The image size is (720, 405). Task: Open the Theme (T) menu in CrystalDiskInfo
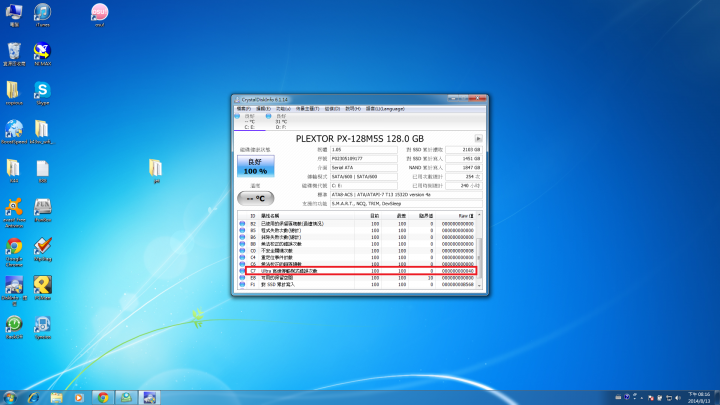(307, 109)
